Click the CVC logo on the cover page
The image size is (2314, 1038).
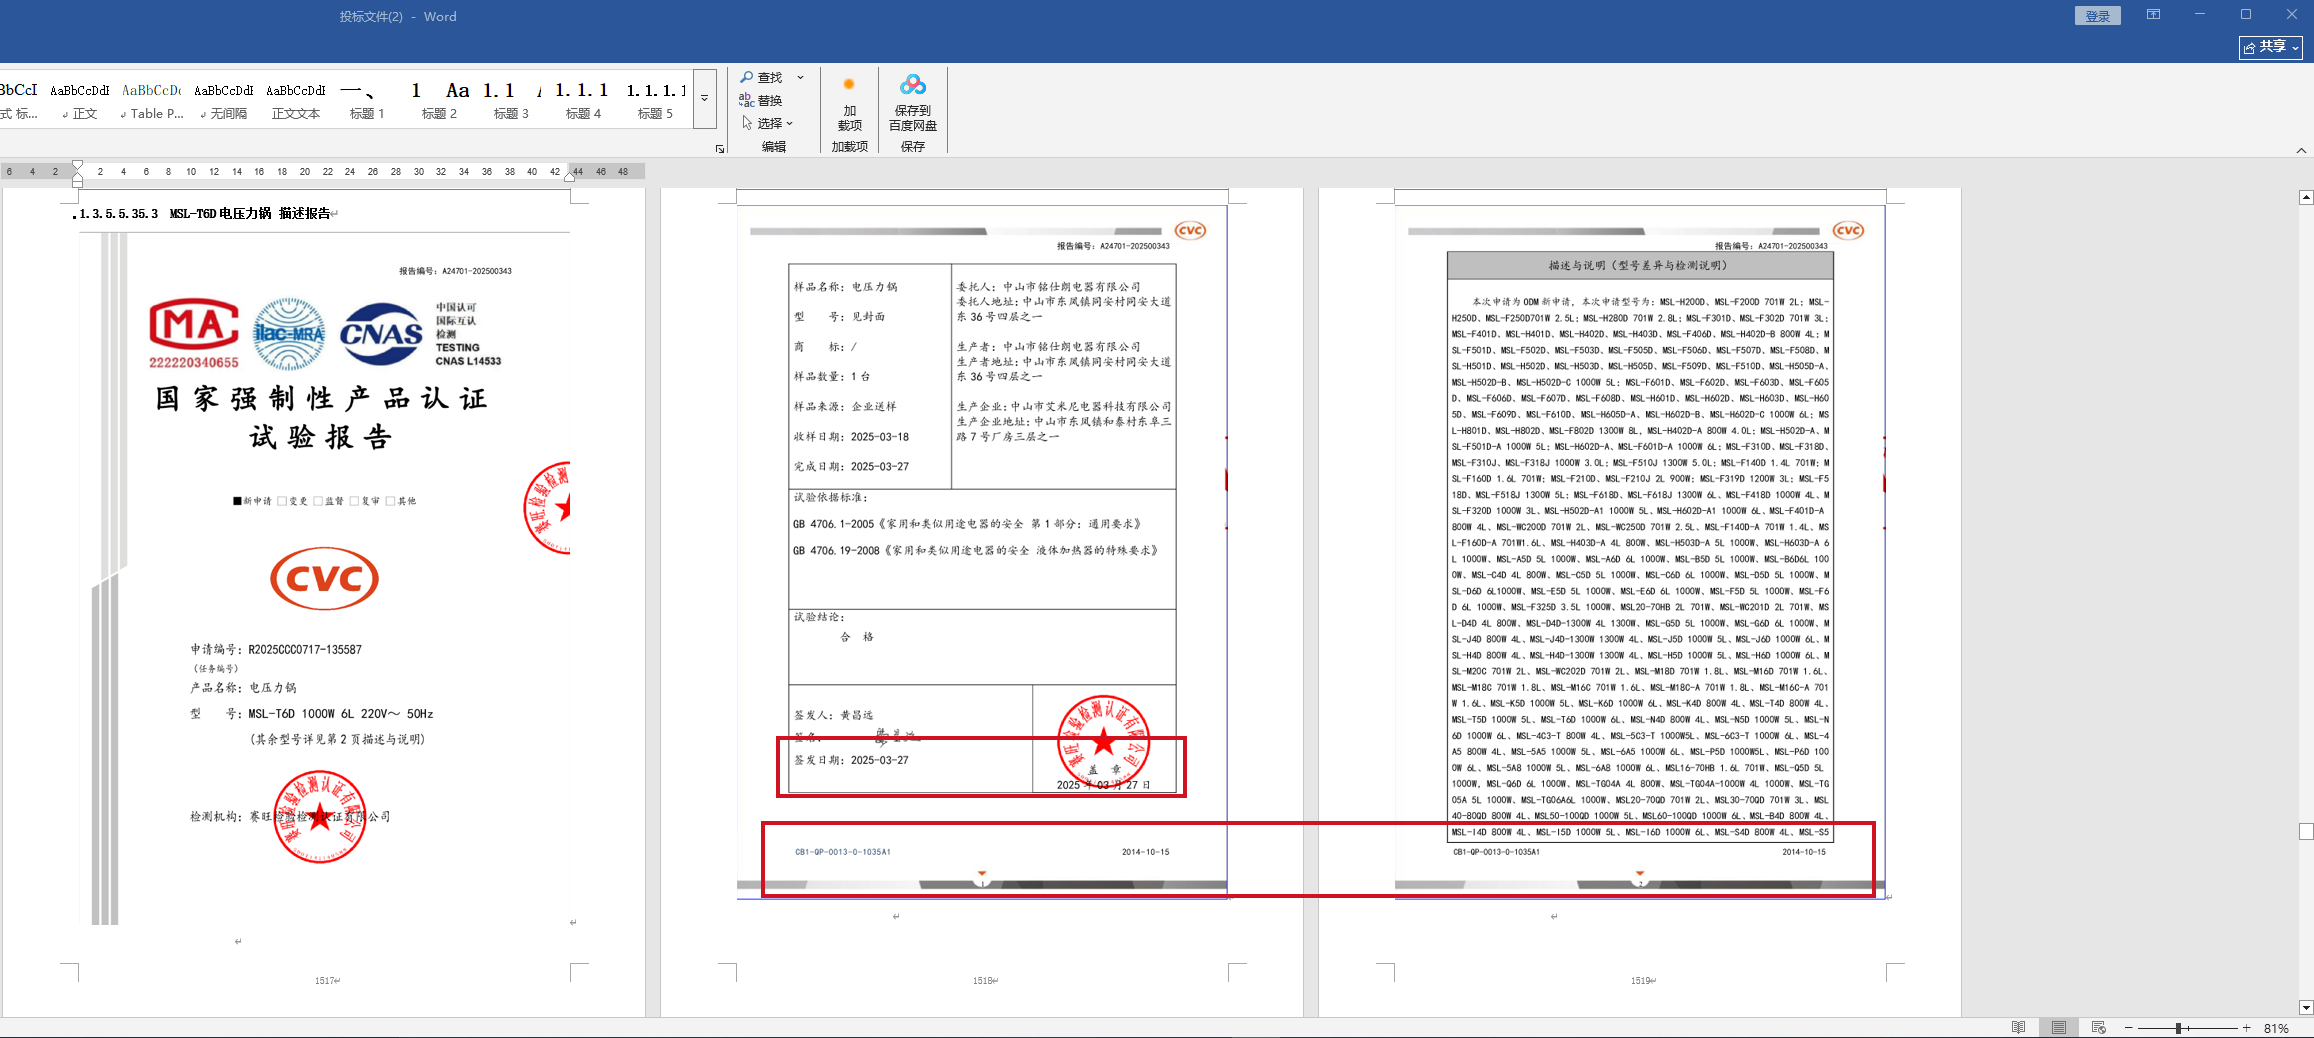325,578
